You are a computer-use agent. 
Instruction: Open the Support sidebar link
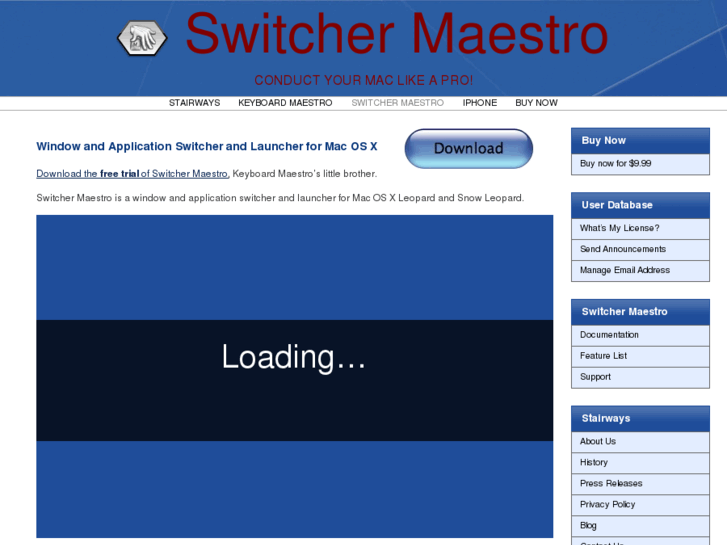pyautogui.click(x=640, y=378)
